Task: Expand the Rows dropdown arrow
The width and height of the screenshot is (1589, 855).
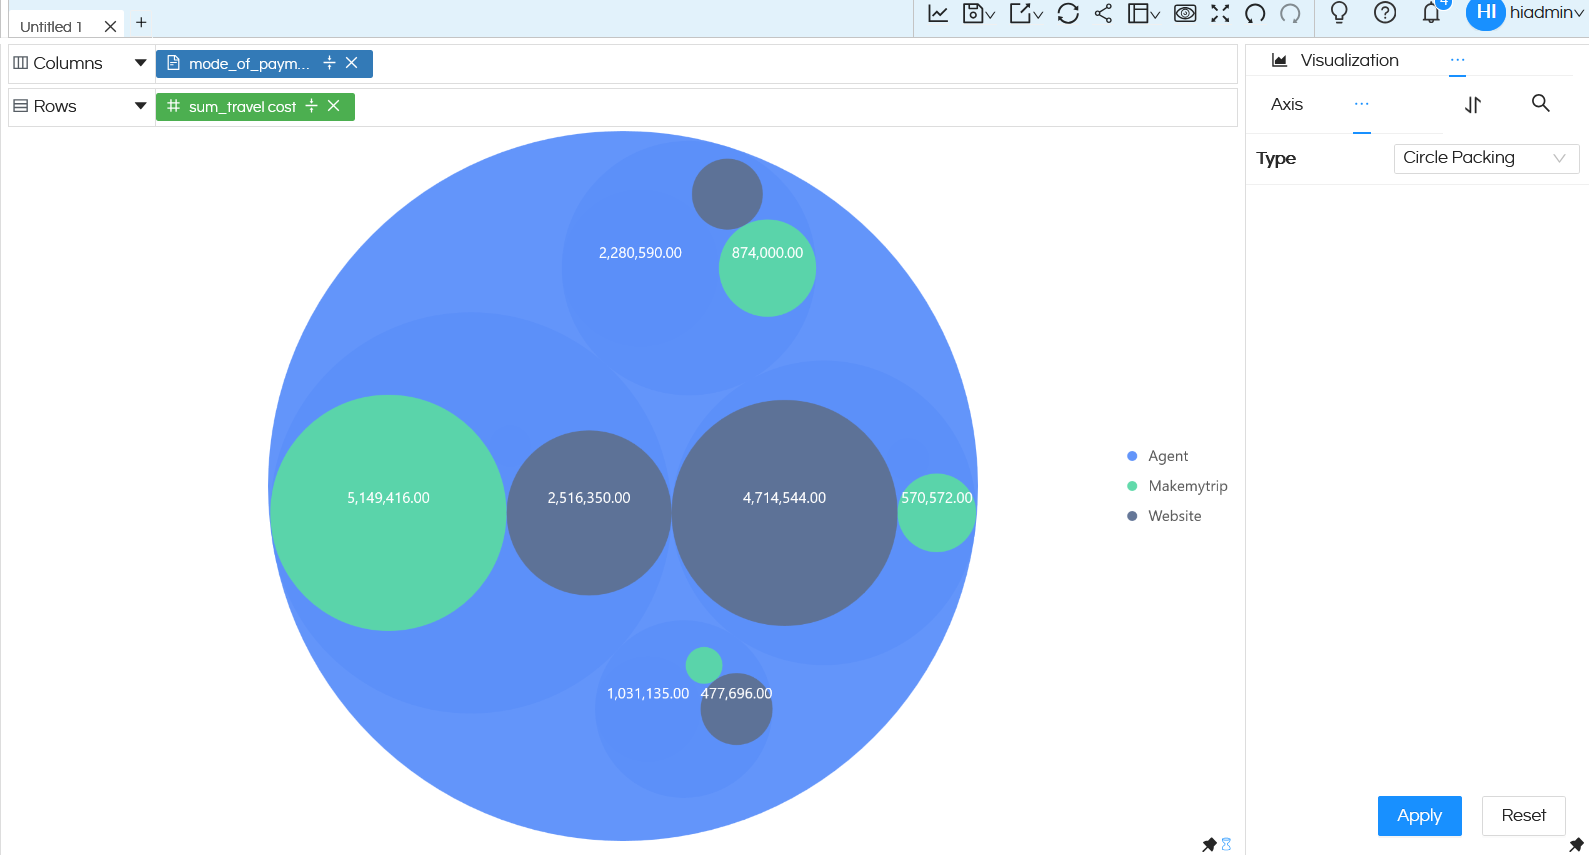Action: pyautogui.click(x=140, y=106)
